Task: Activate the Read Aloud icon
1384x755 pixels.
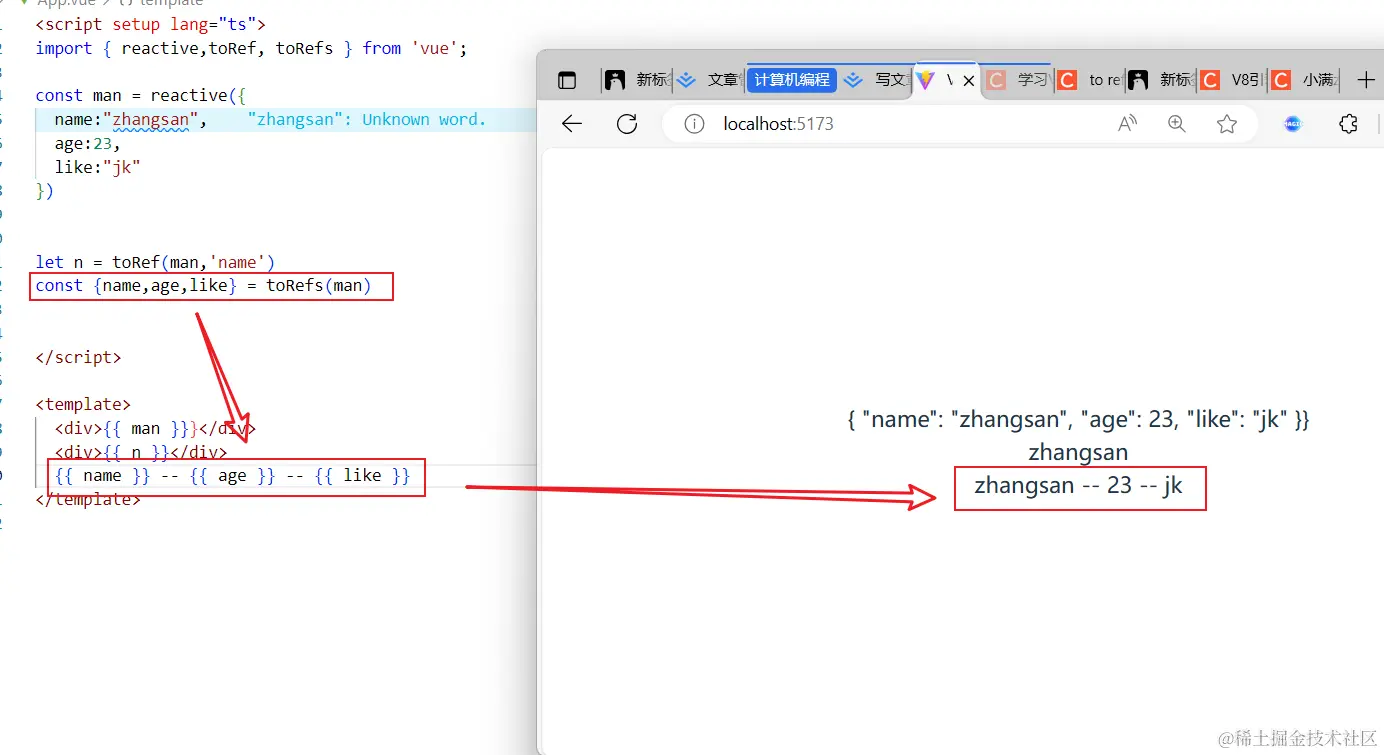Action: 1127,124
